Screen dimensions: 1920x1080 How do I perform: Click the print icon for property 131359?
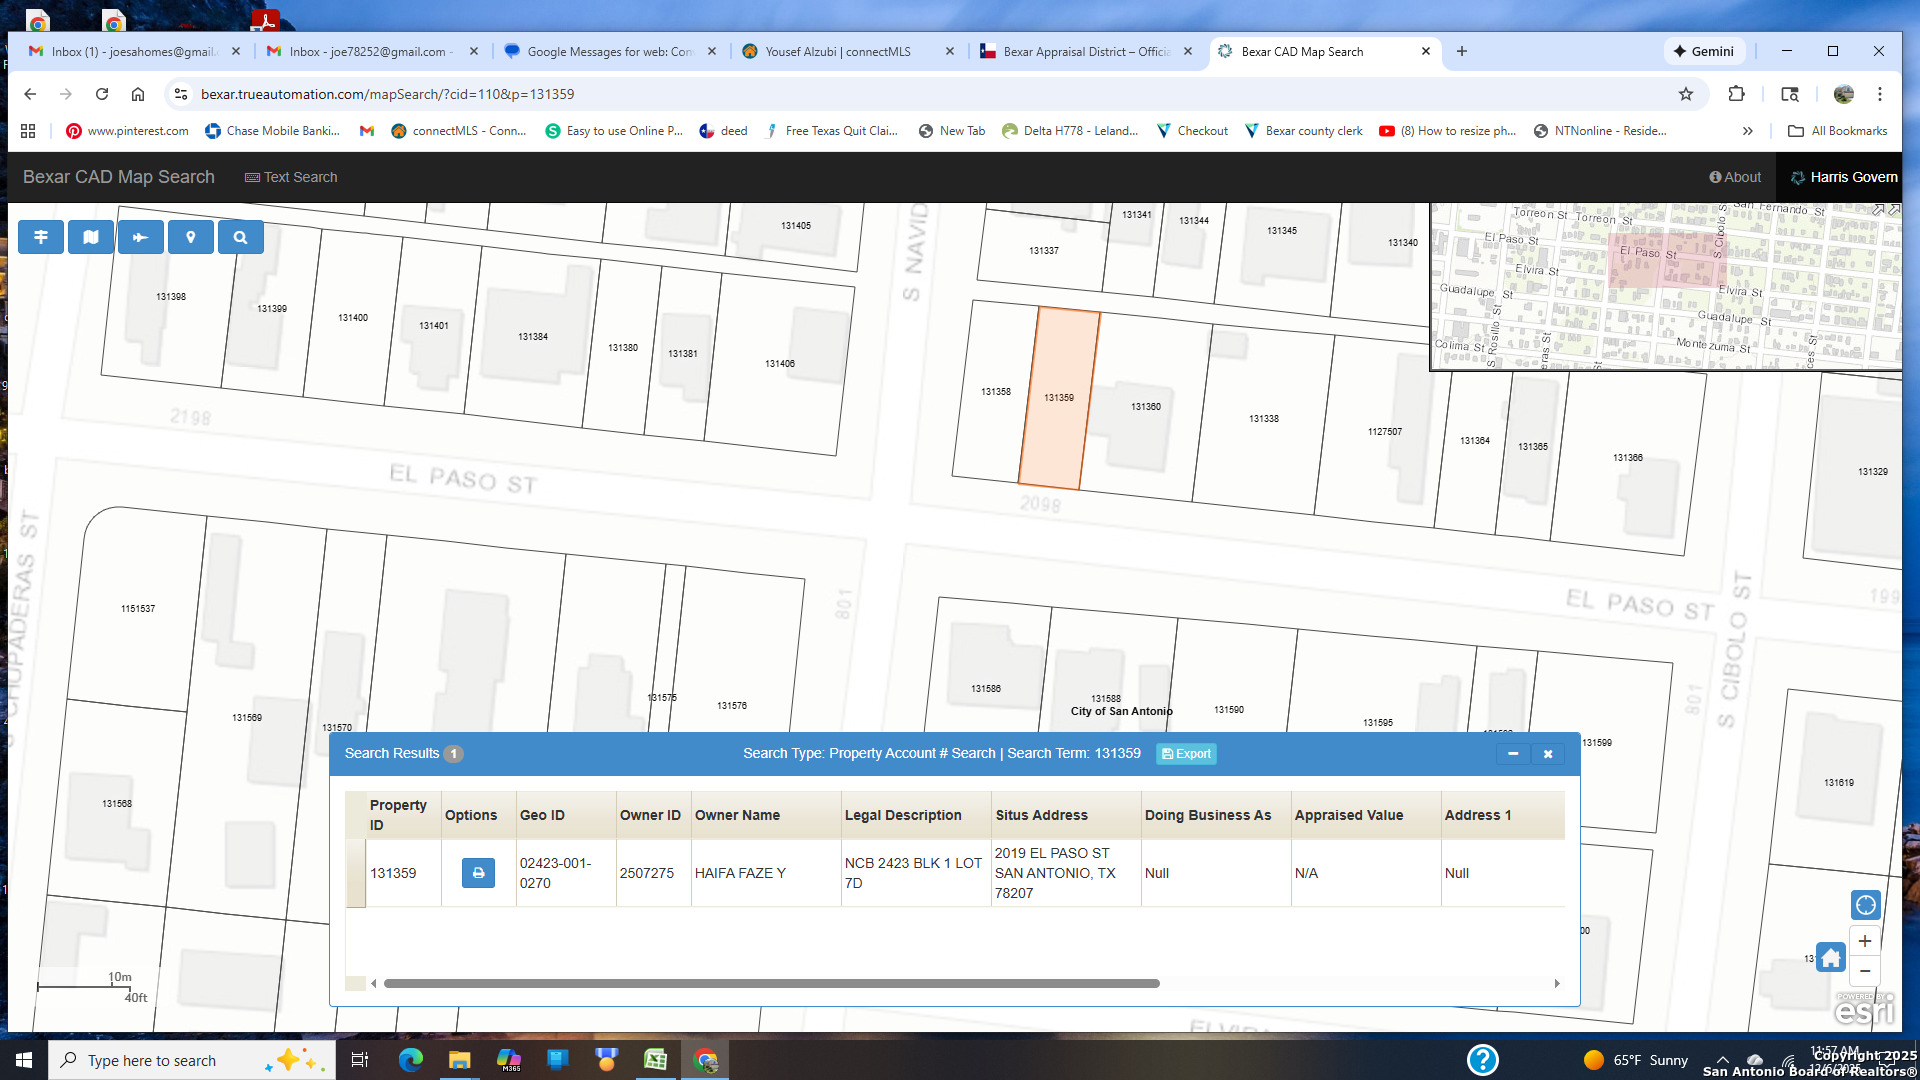[478, 873]
